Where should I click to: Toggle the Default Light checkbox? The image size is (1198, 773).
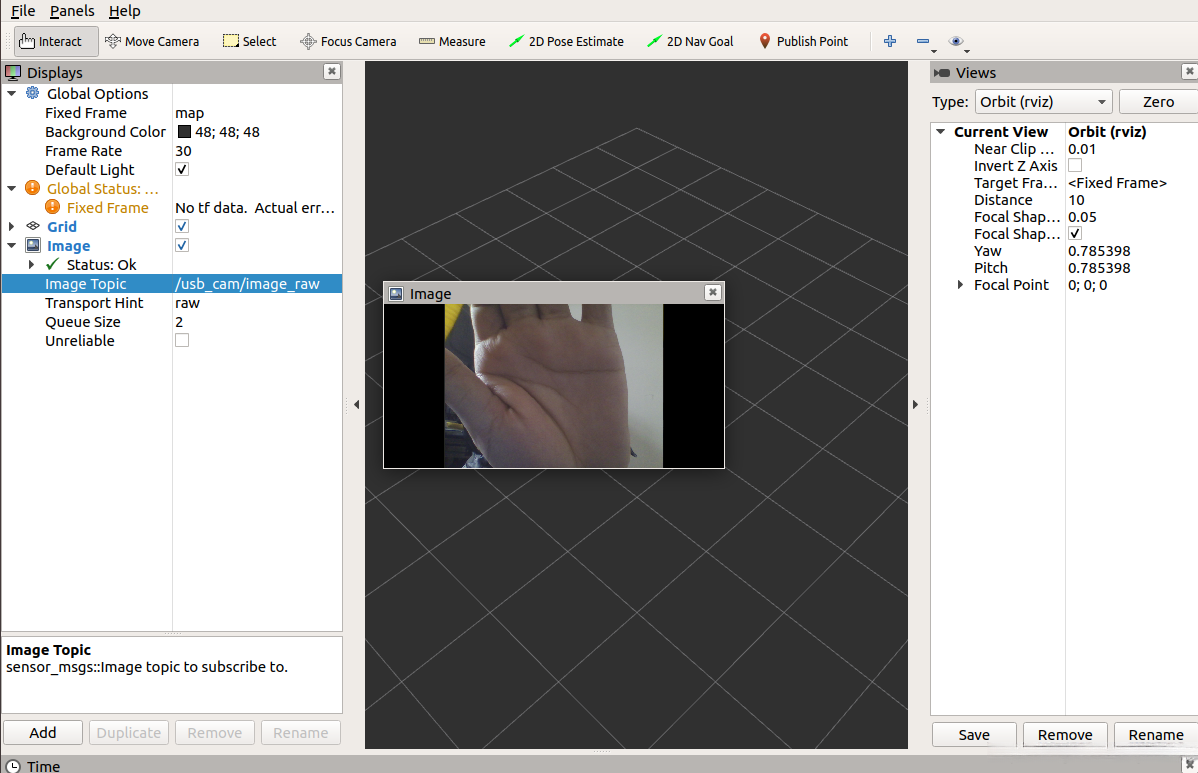coord(182,170)
